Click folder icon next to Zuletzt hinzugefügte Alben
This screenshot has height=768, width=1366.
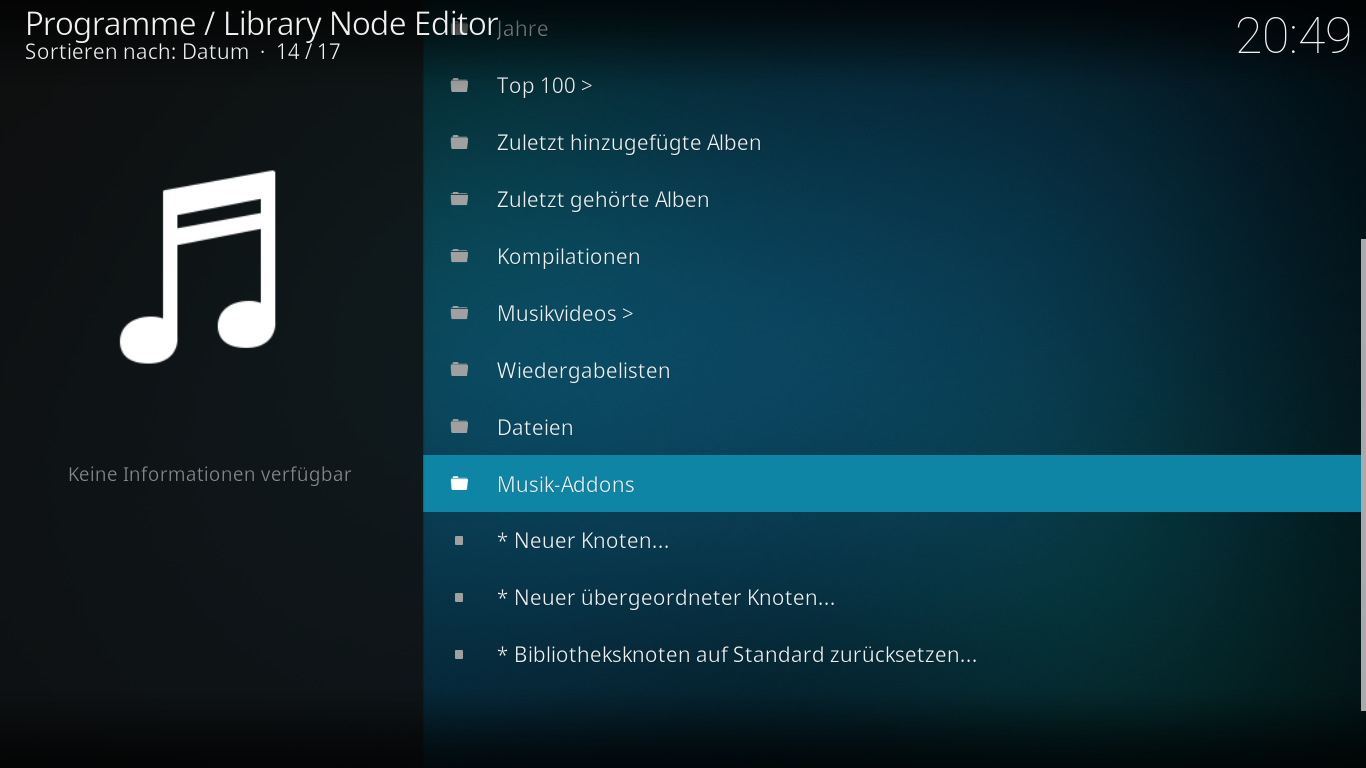459,143
